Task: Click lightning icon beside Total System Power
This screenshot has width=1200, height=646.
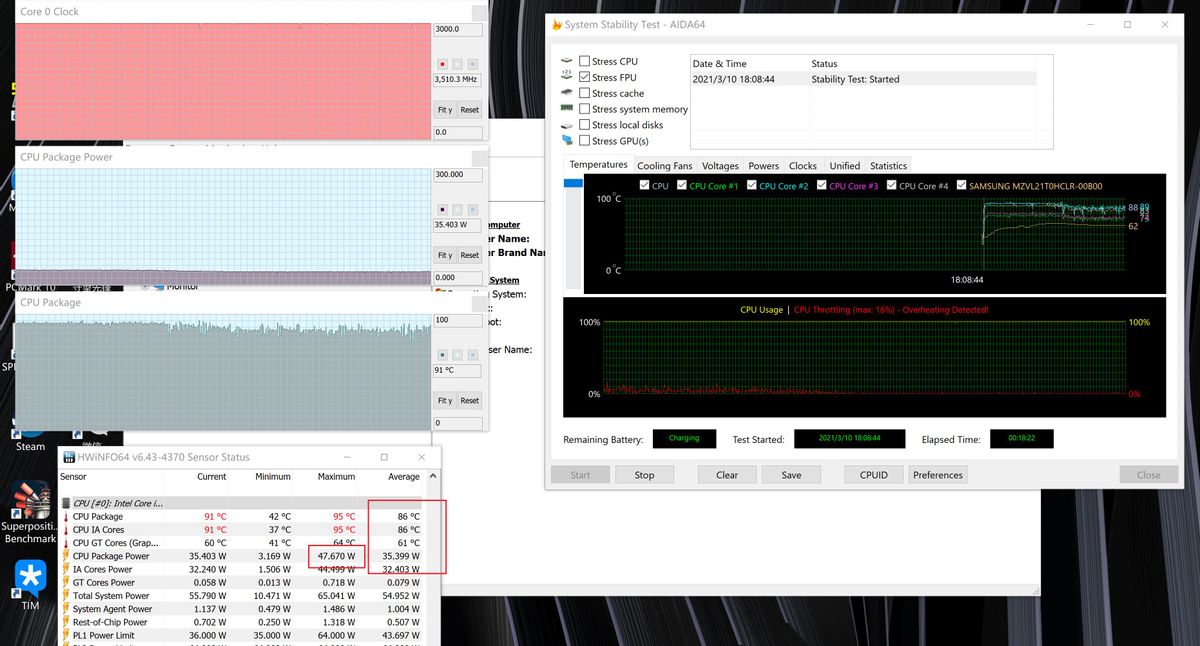Action: [x=66, y=595]
